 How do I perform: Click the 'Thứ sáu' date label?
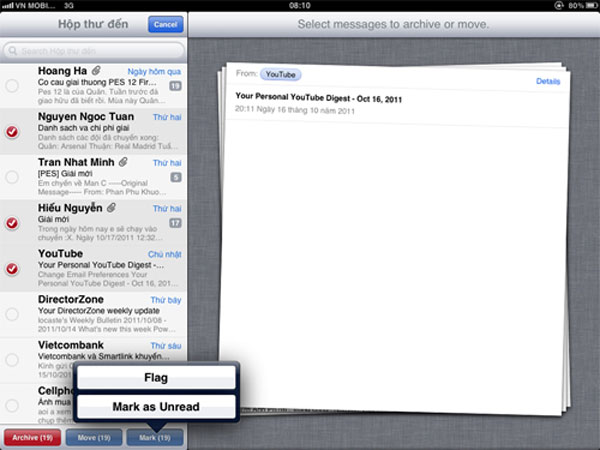pyautogui.click(x=166, y=346)
